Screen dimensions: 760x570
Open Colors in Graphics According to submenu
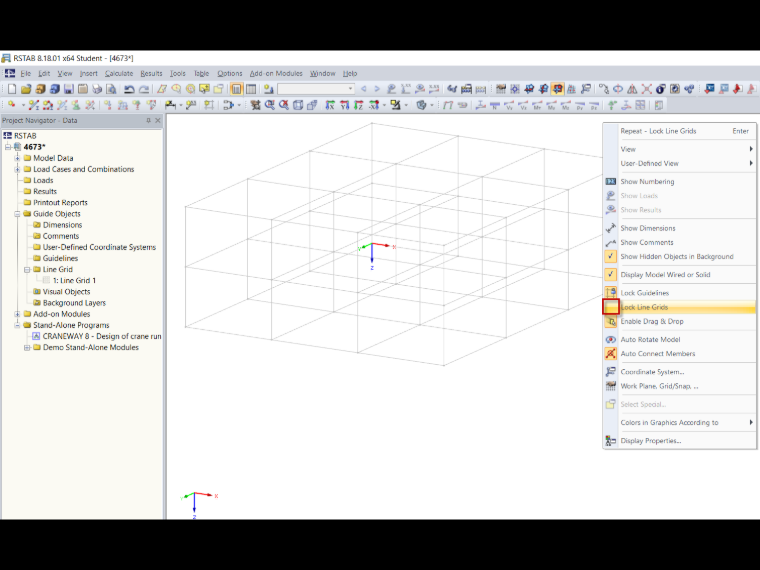click(x=680, y=422)
